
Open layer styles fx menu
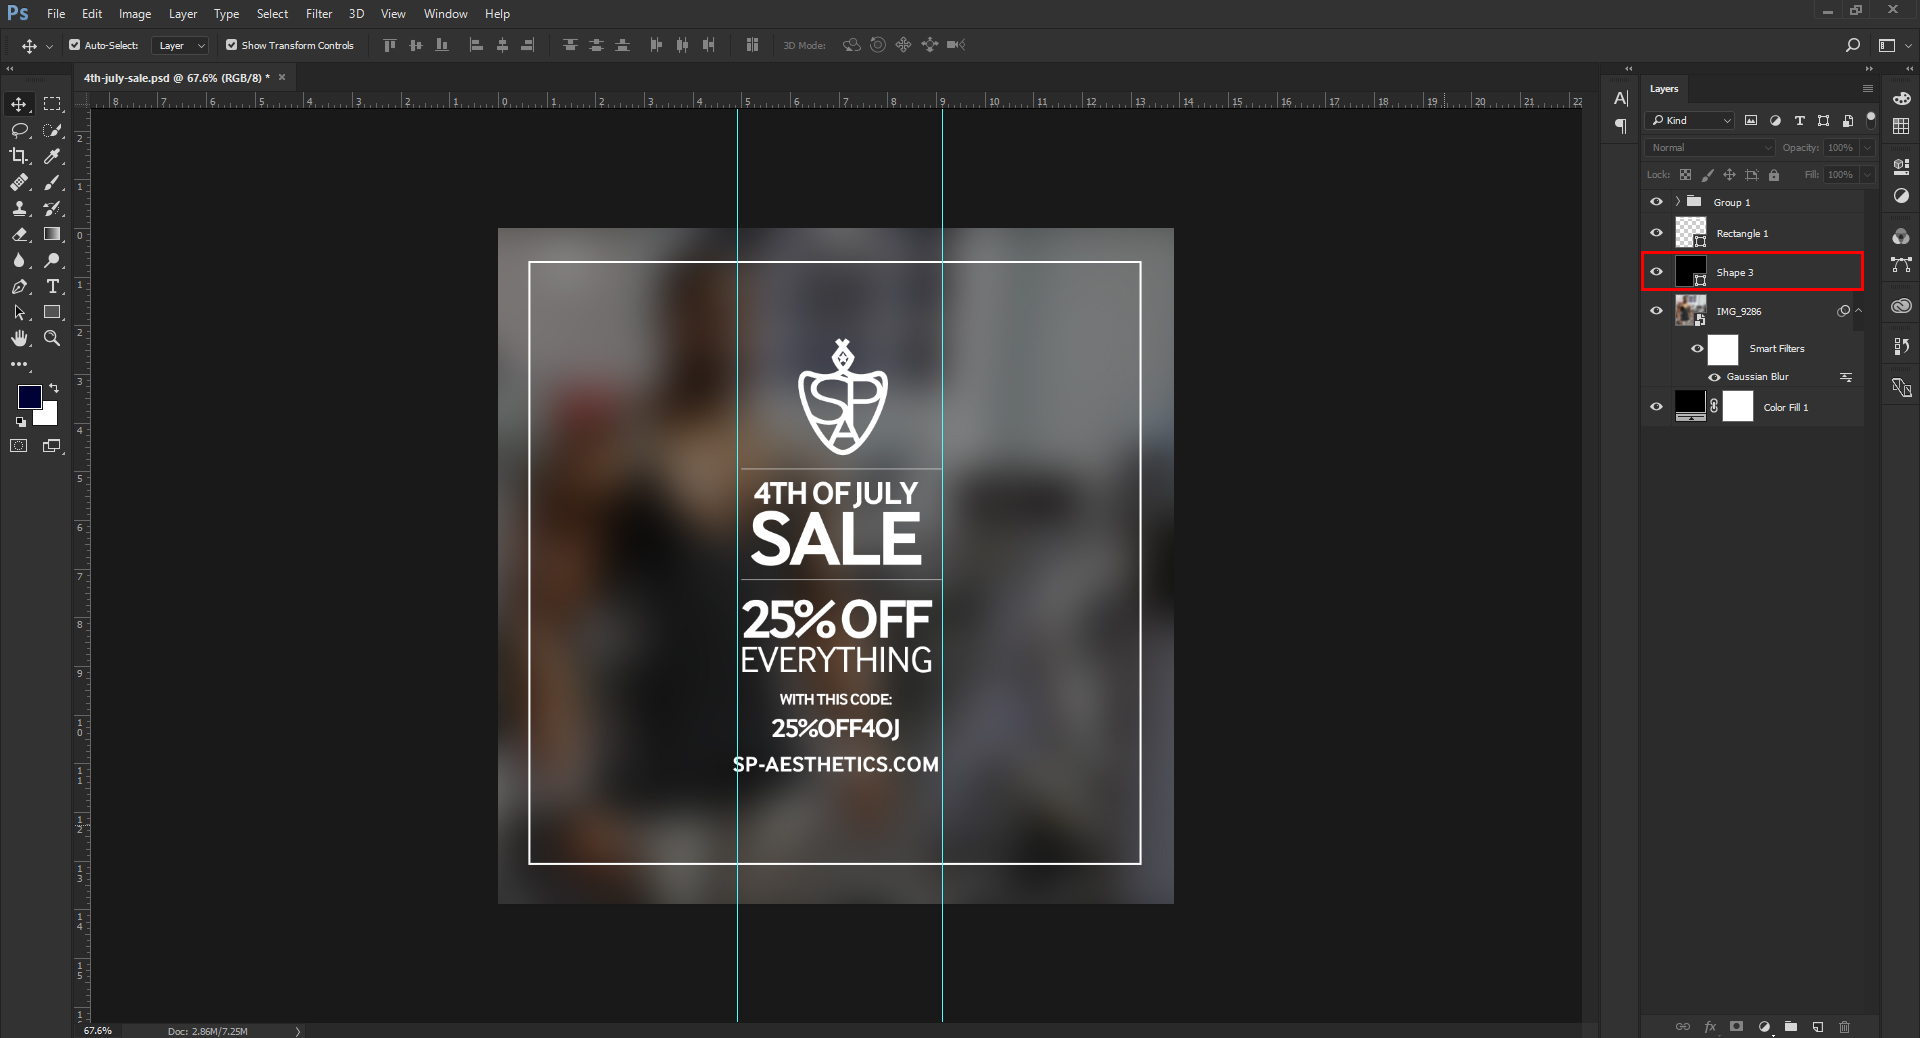click(x=1710, y=1027)
